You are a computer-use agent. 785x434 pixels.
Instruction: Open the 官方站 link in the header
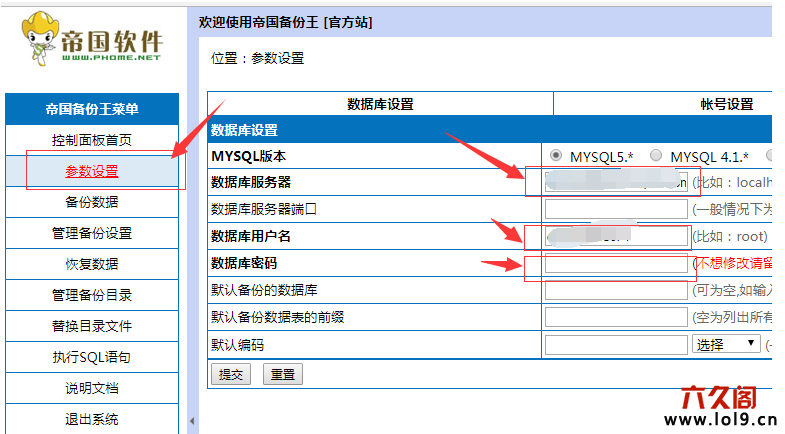point(345,21)
